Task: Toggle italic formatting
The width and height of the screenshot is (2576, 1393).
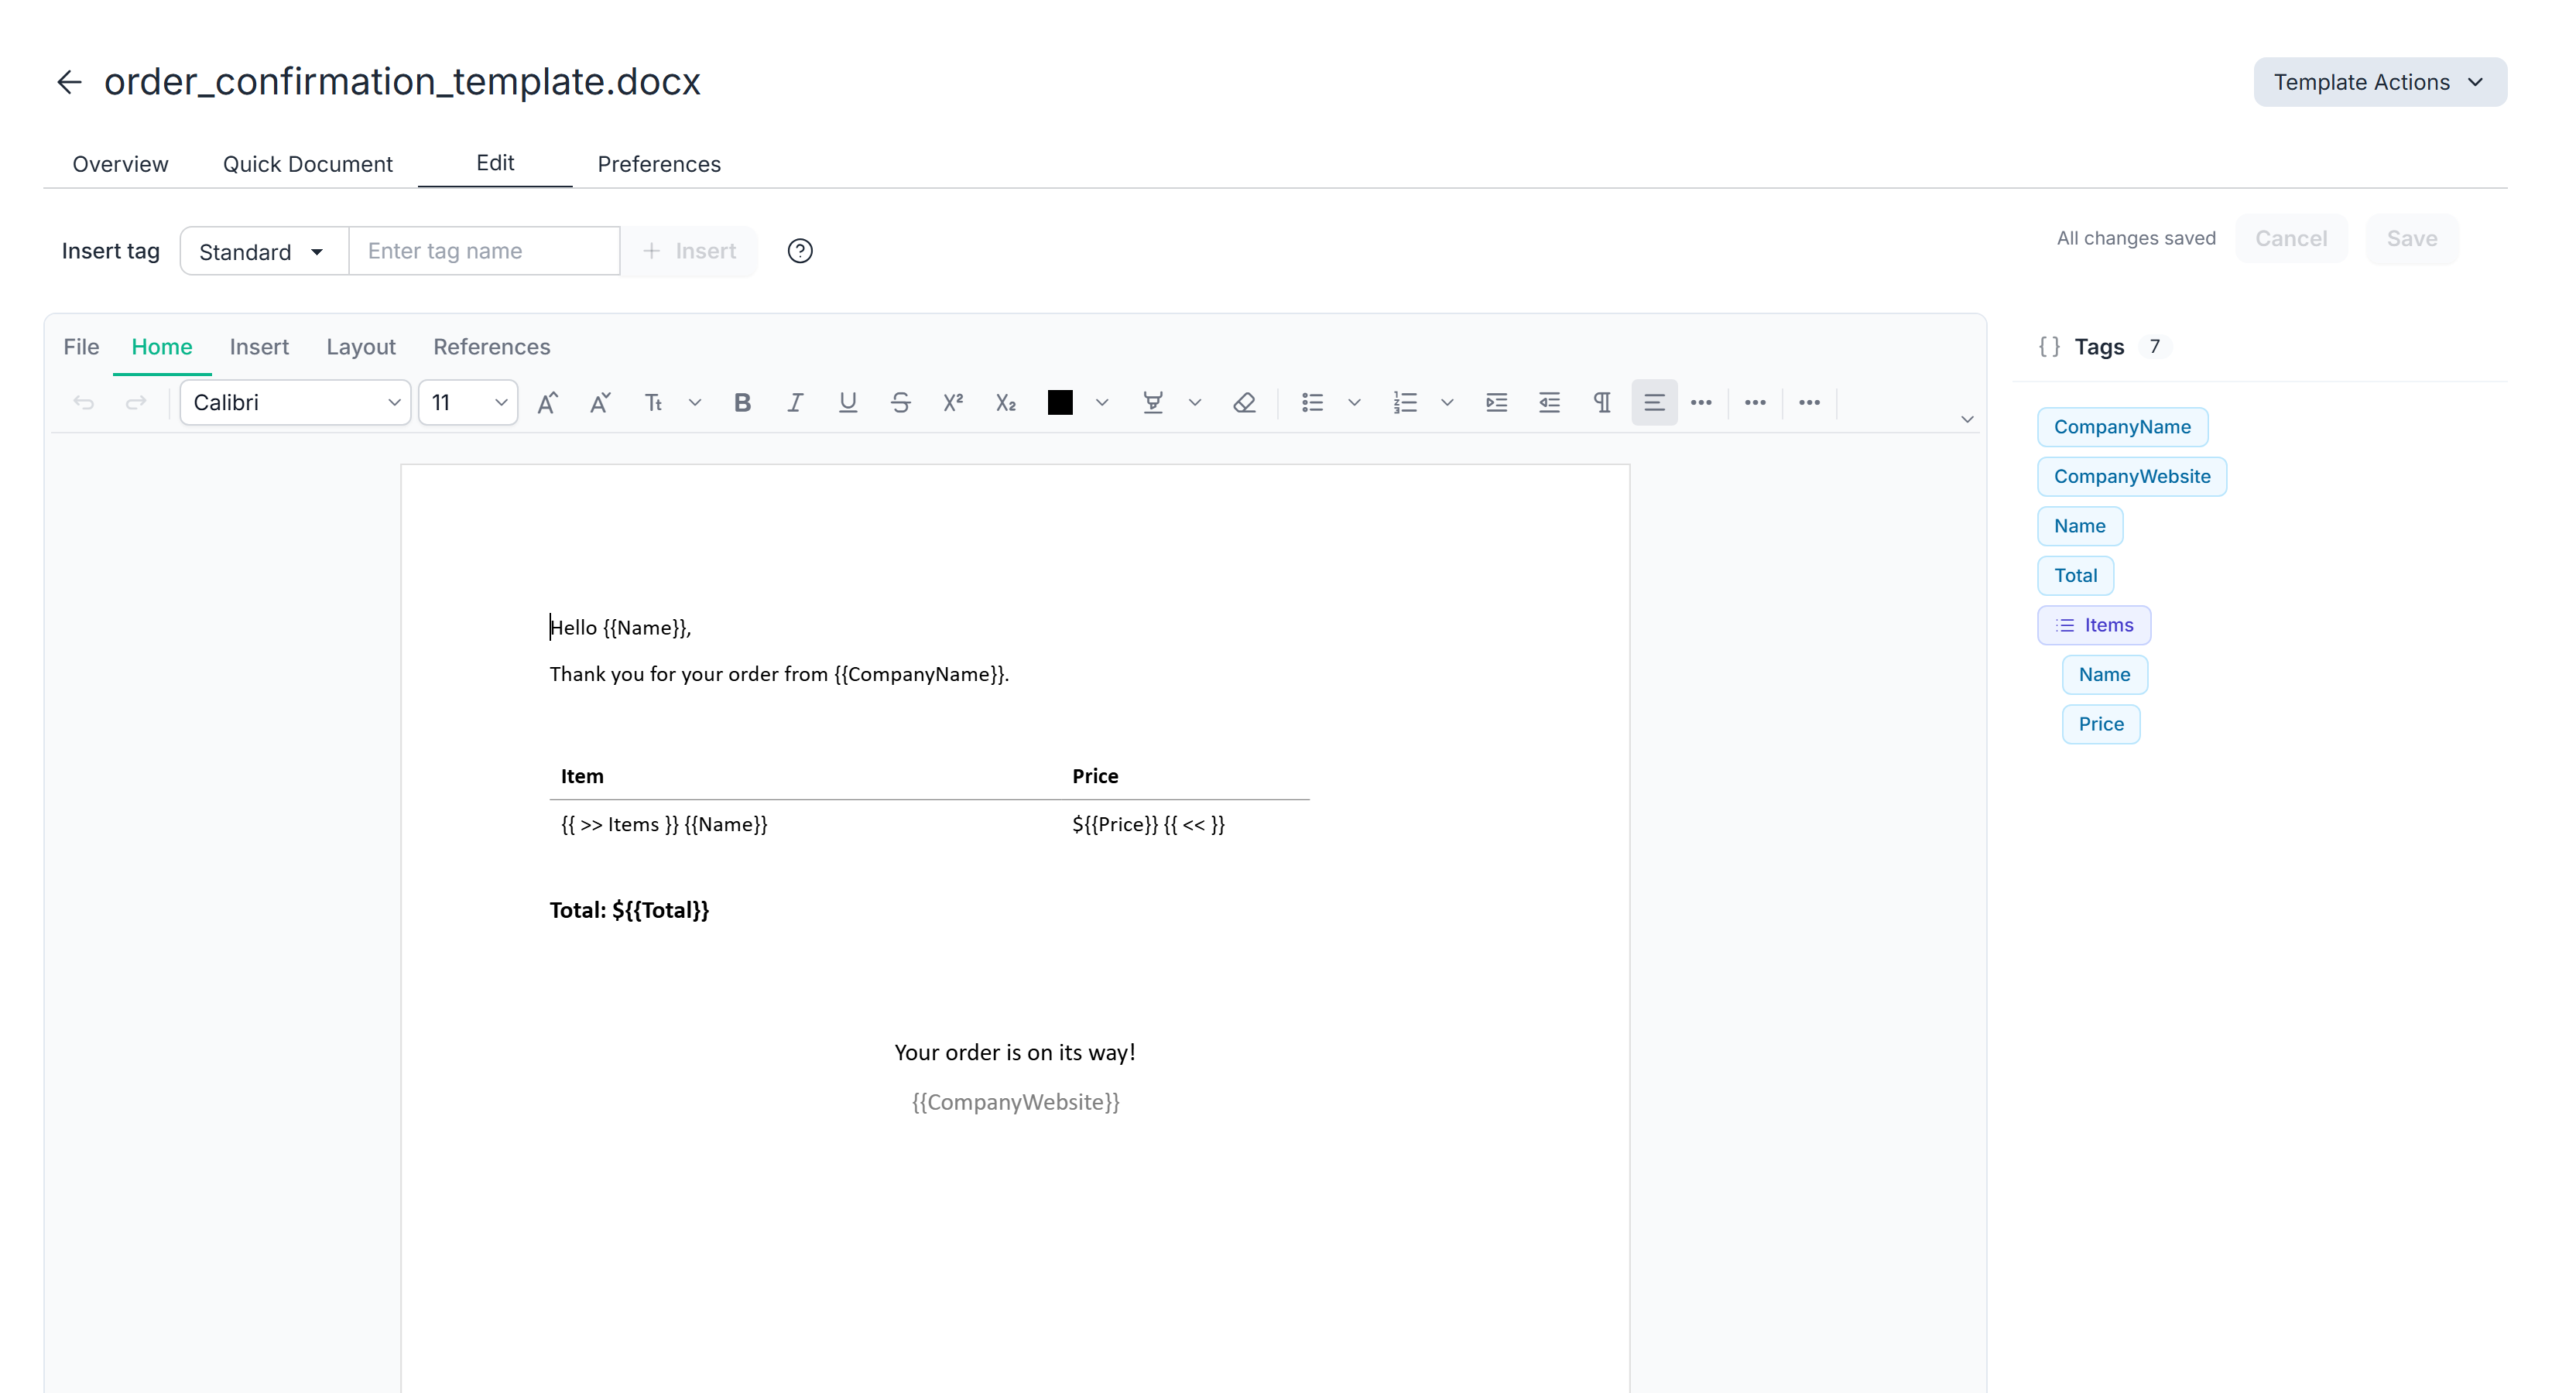Action: coord(795,402)
